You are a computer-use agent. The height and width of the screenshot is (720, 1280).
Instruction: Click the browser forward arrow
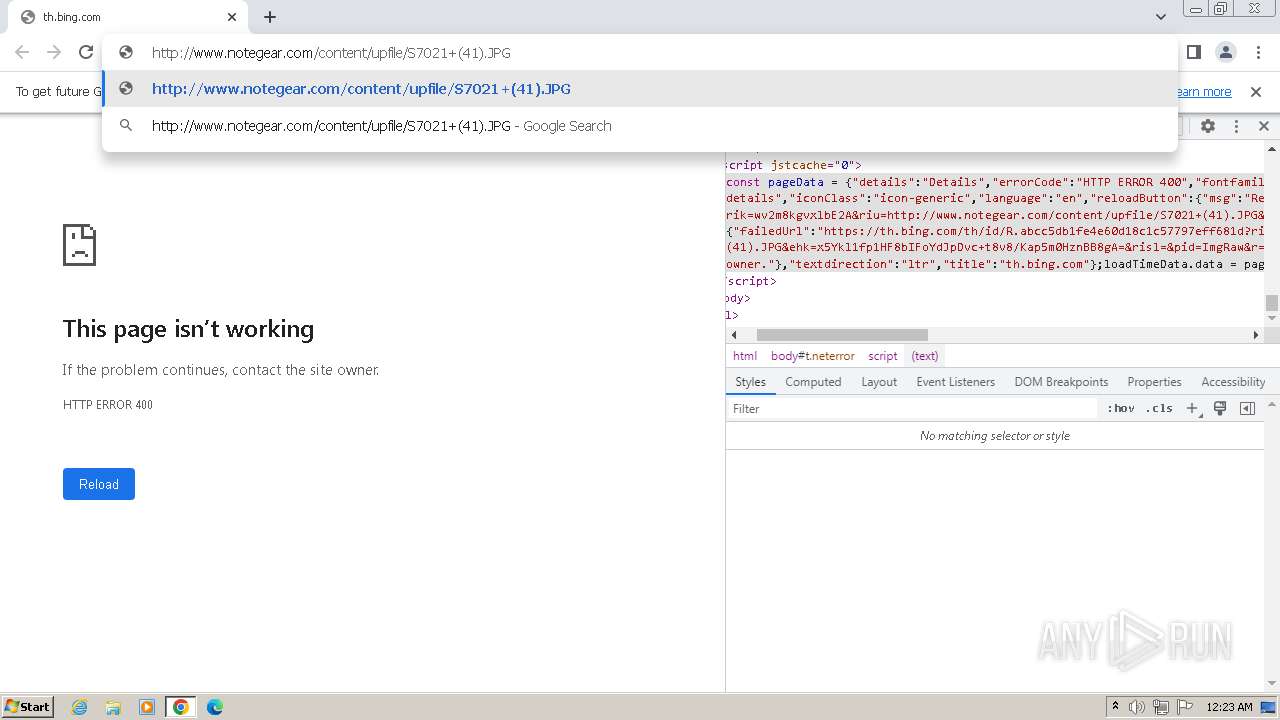[x=54, y=52]
